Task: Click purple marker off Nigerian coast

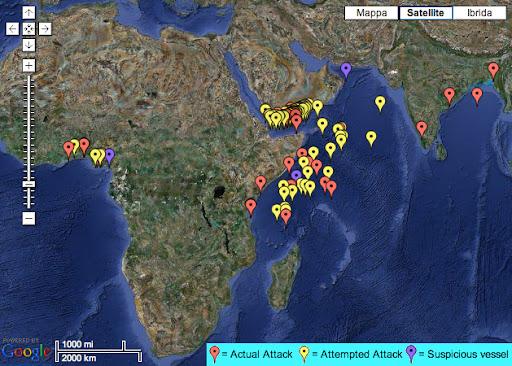Action: coord(110,155)
